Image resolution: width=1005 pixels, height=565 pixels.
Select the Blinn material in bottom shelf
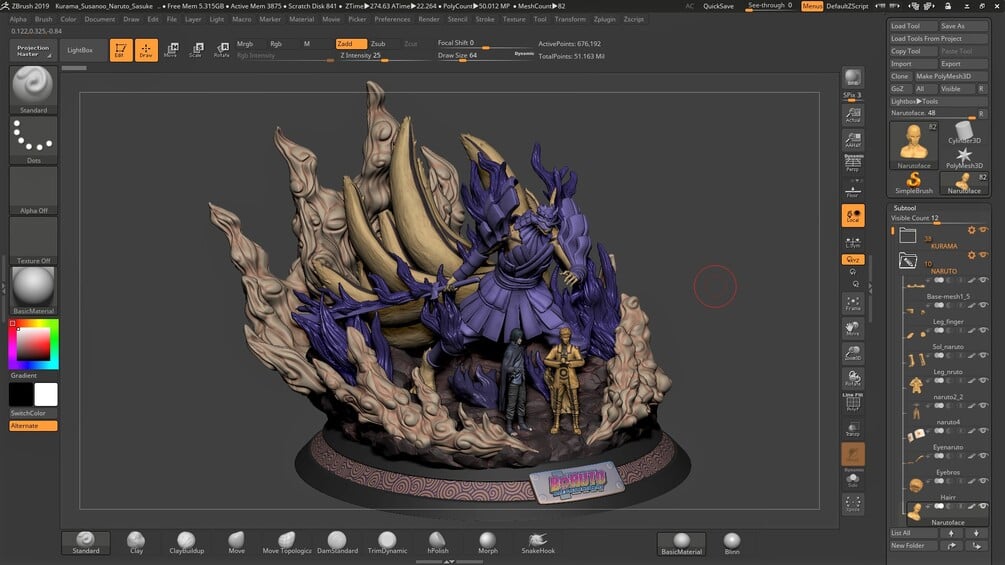[732, 543]
